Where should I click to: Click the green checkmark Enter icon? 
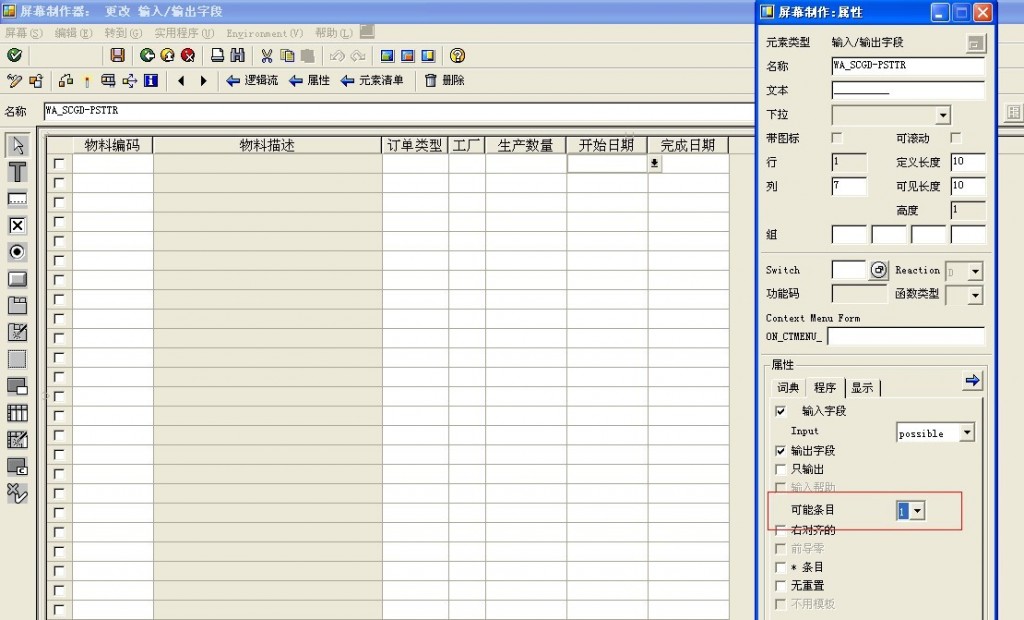(x=14, y=56)
